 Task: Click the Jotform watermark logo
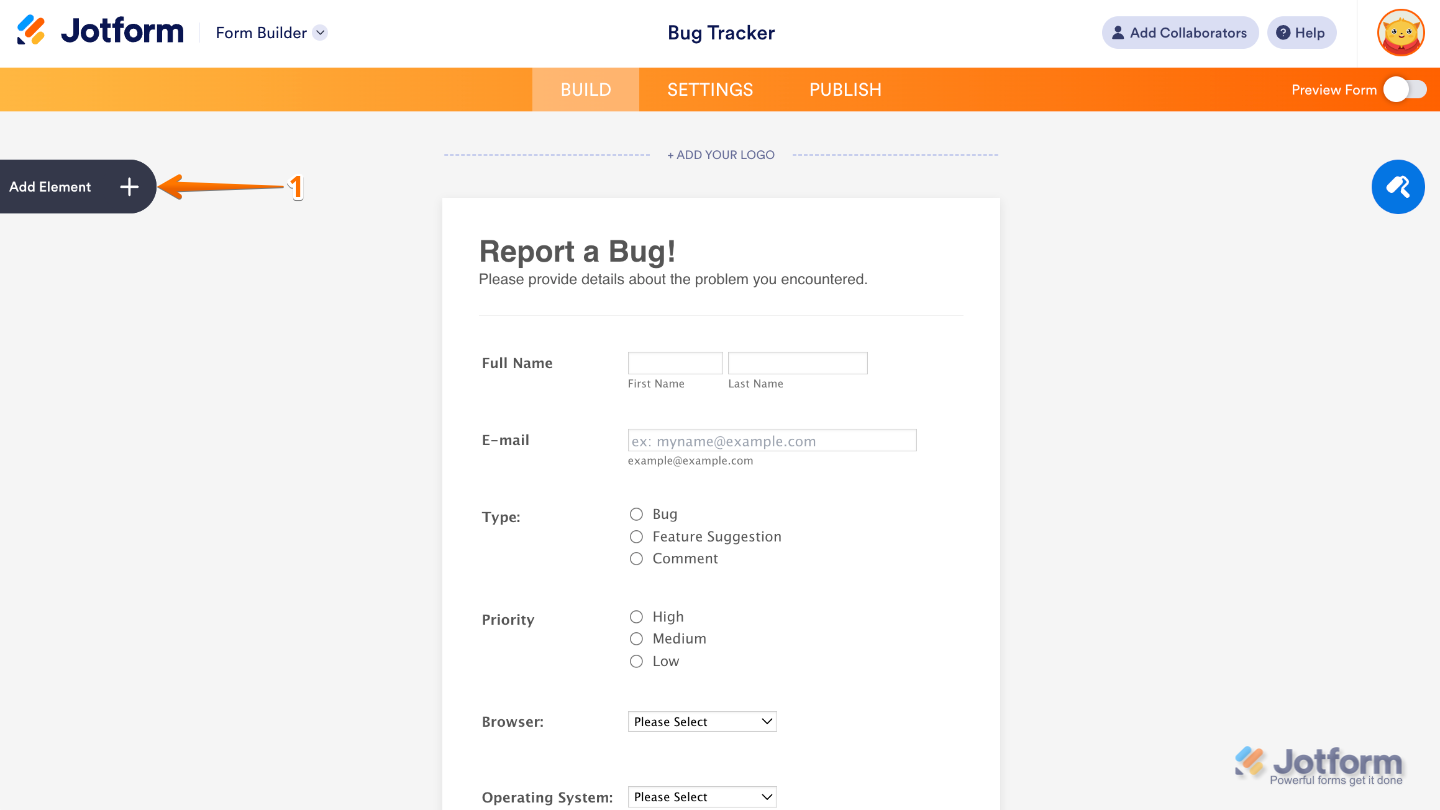[1320, 762]
